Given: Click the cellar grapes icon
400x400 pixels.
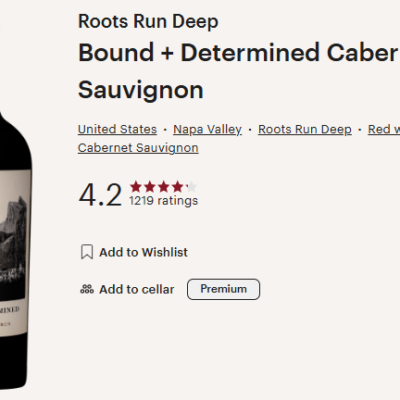Looking at the screenshot, I should (x=87, y=289).
